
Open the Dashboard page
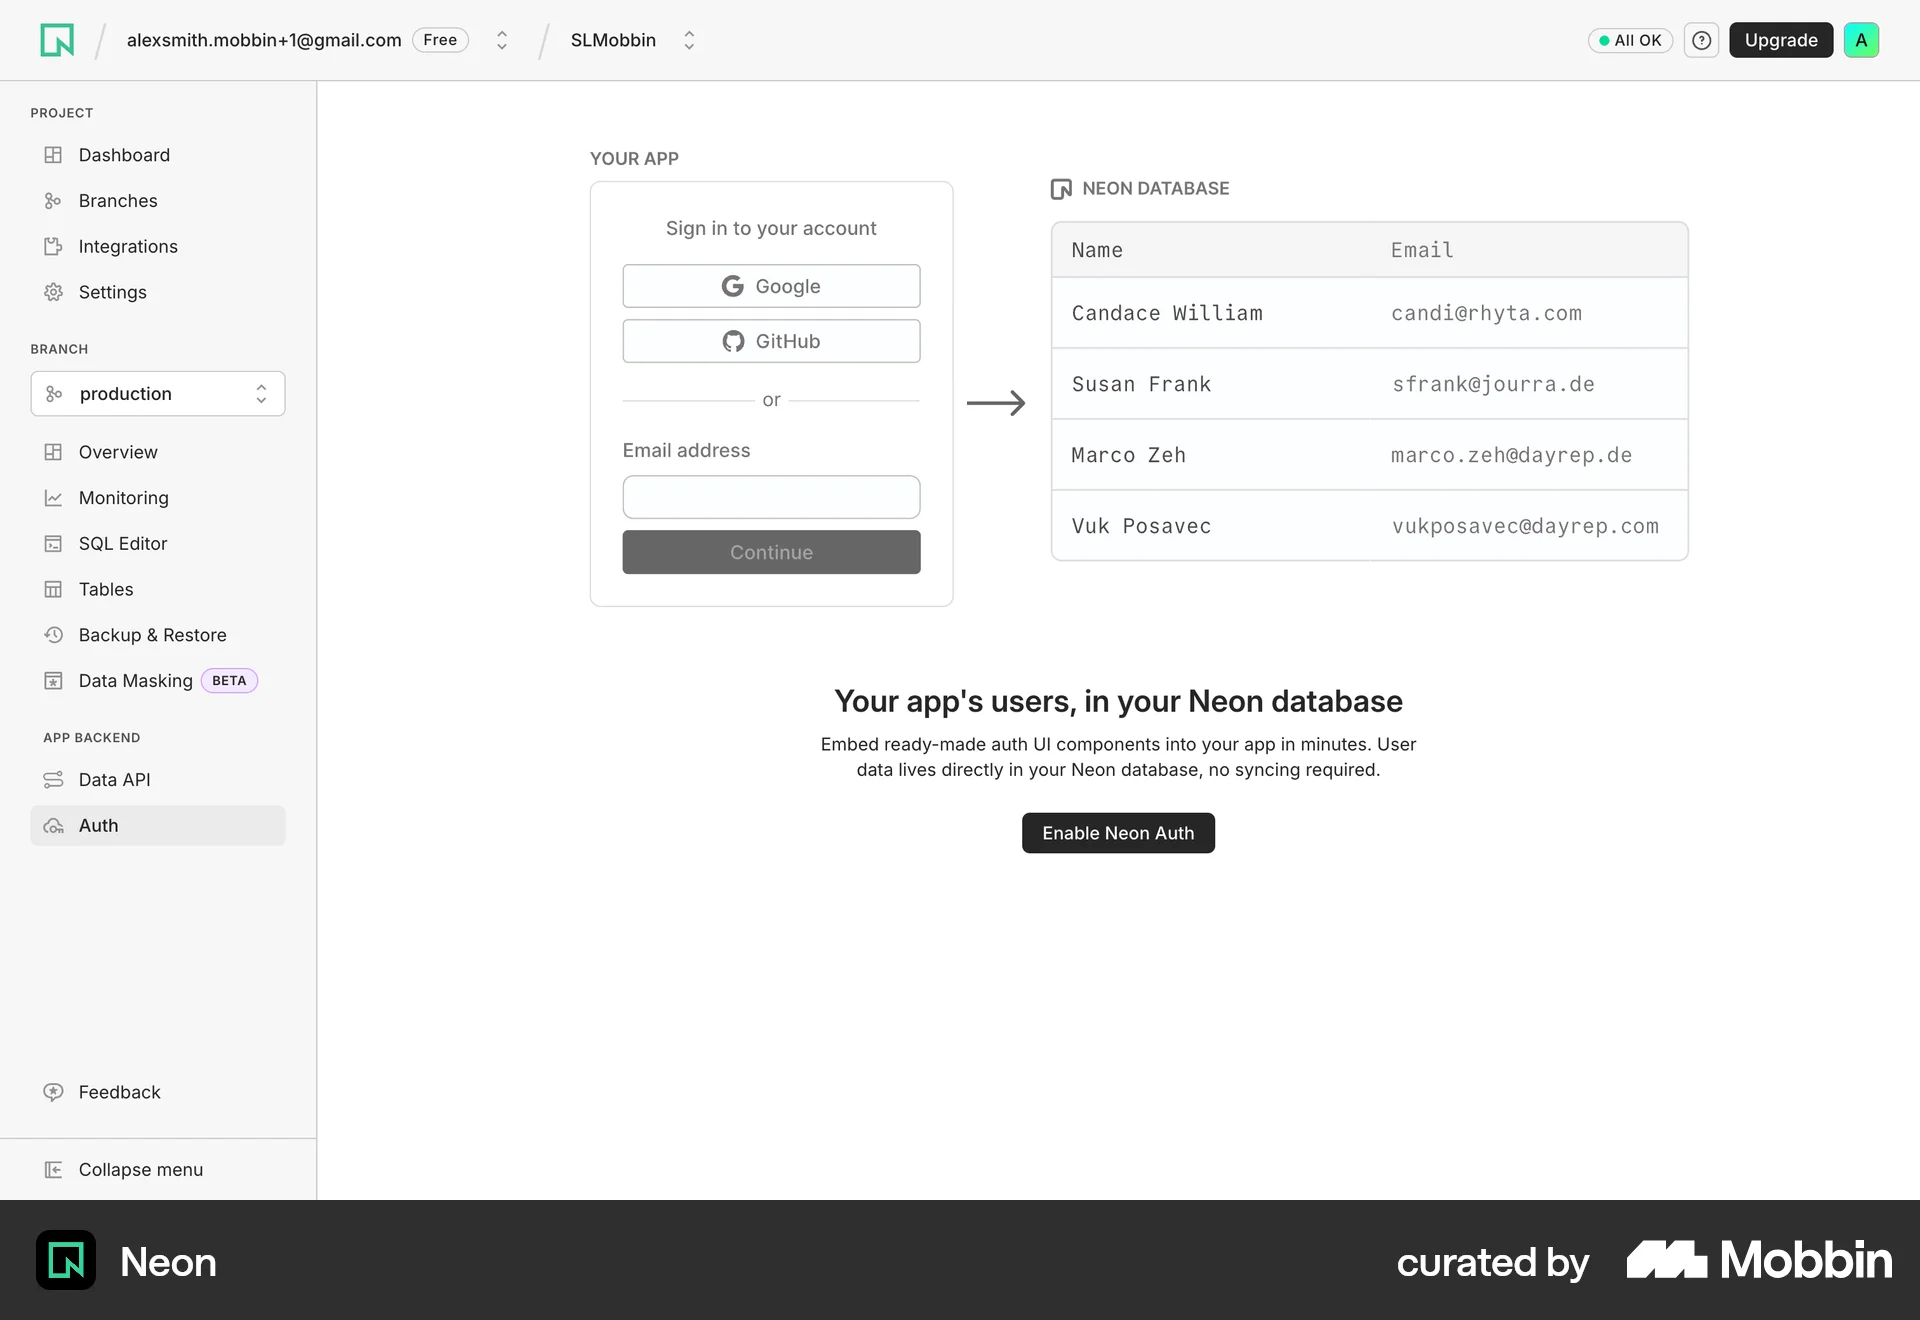click(x=158, y=155)
